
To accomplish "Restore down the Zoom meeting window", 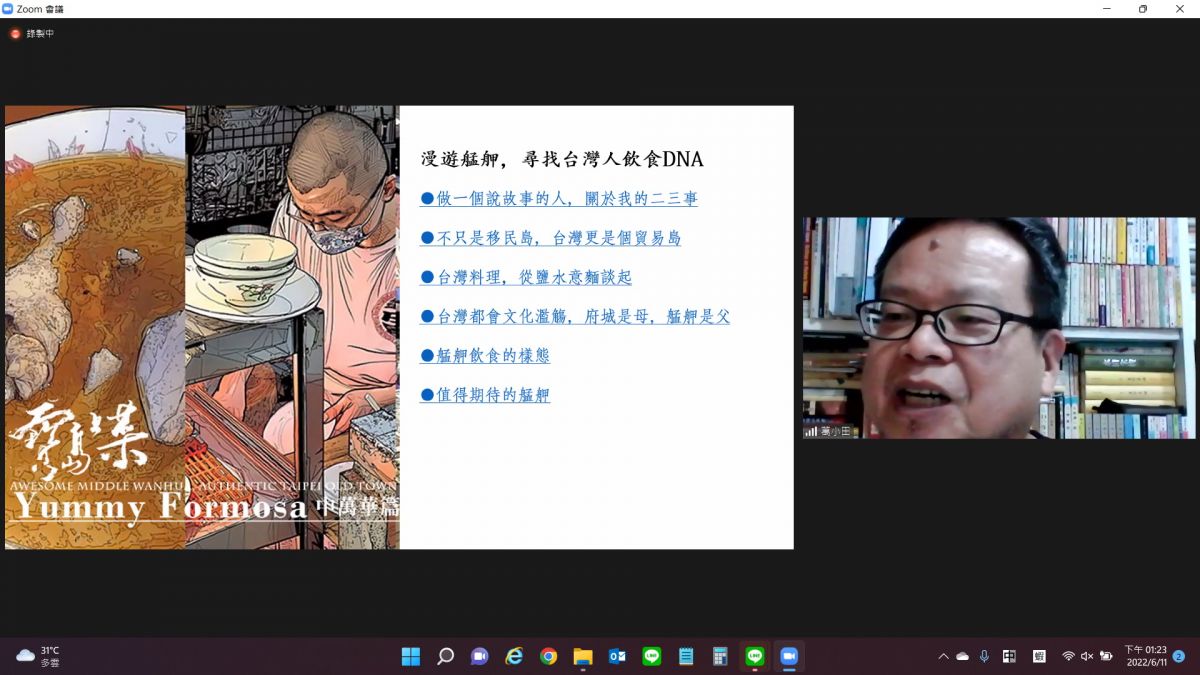I will click(1142, 9).
